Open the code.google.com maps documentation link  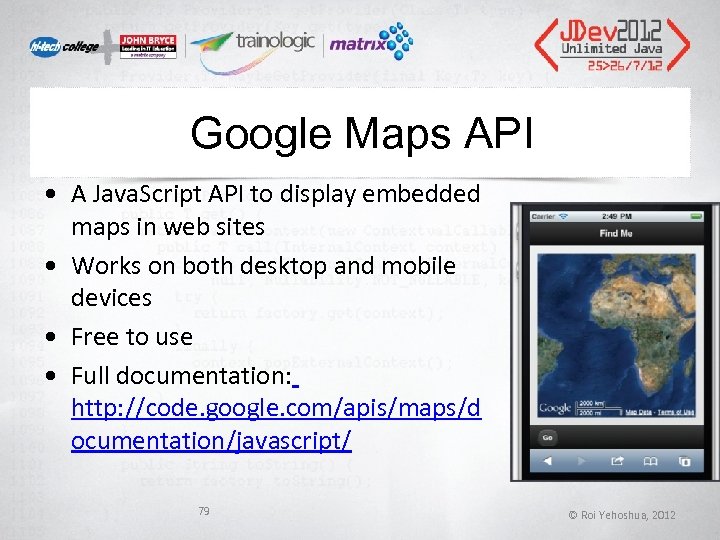tap(276, 424)
